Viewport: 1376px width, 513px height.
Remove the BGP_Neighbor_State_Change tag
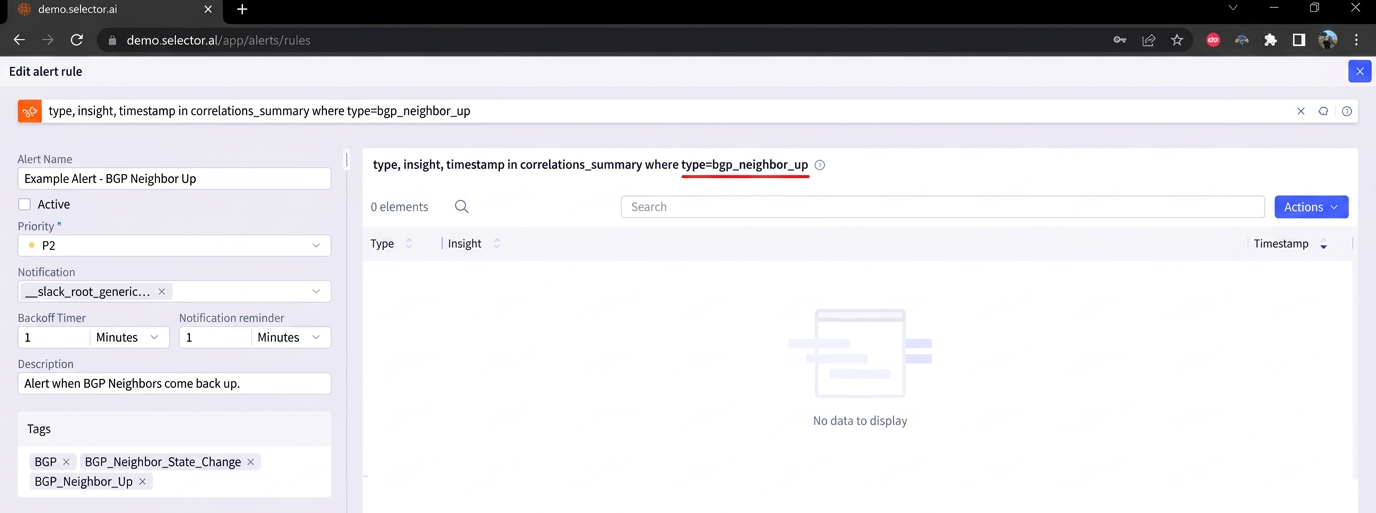pos(251,462)
